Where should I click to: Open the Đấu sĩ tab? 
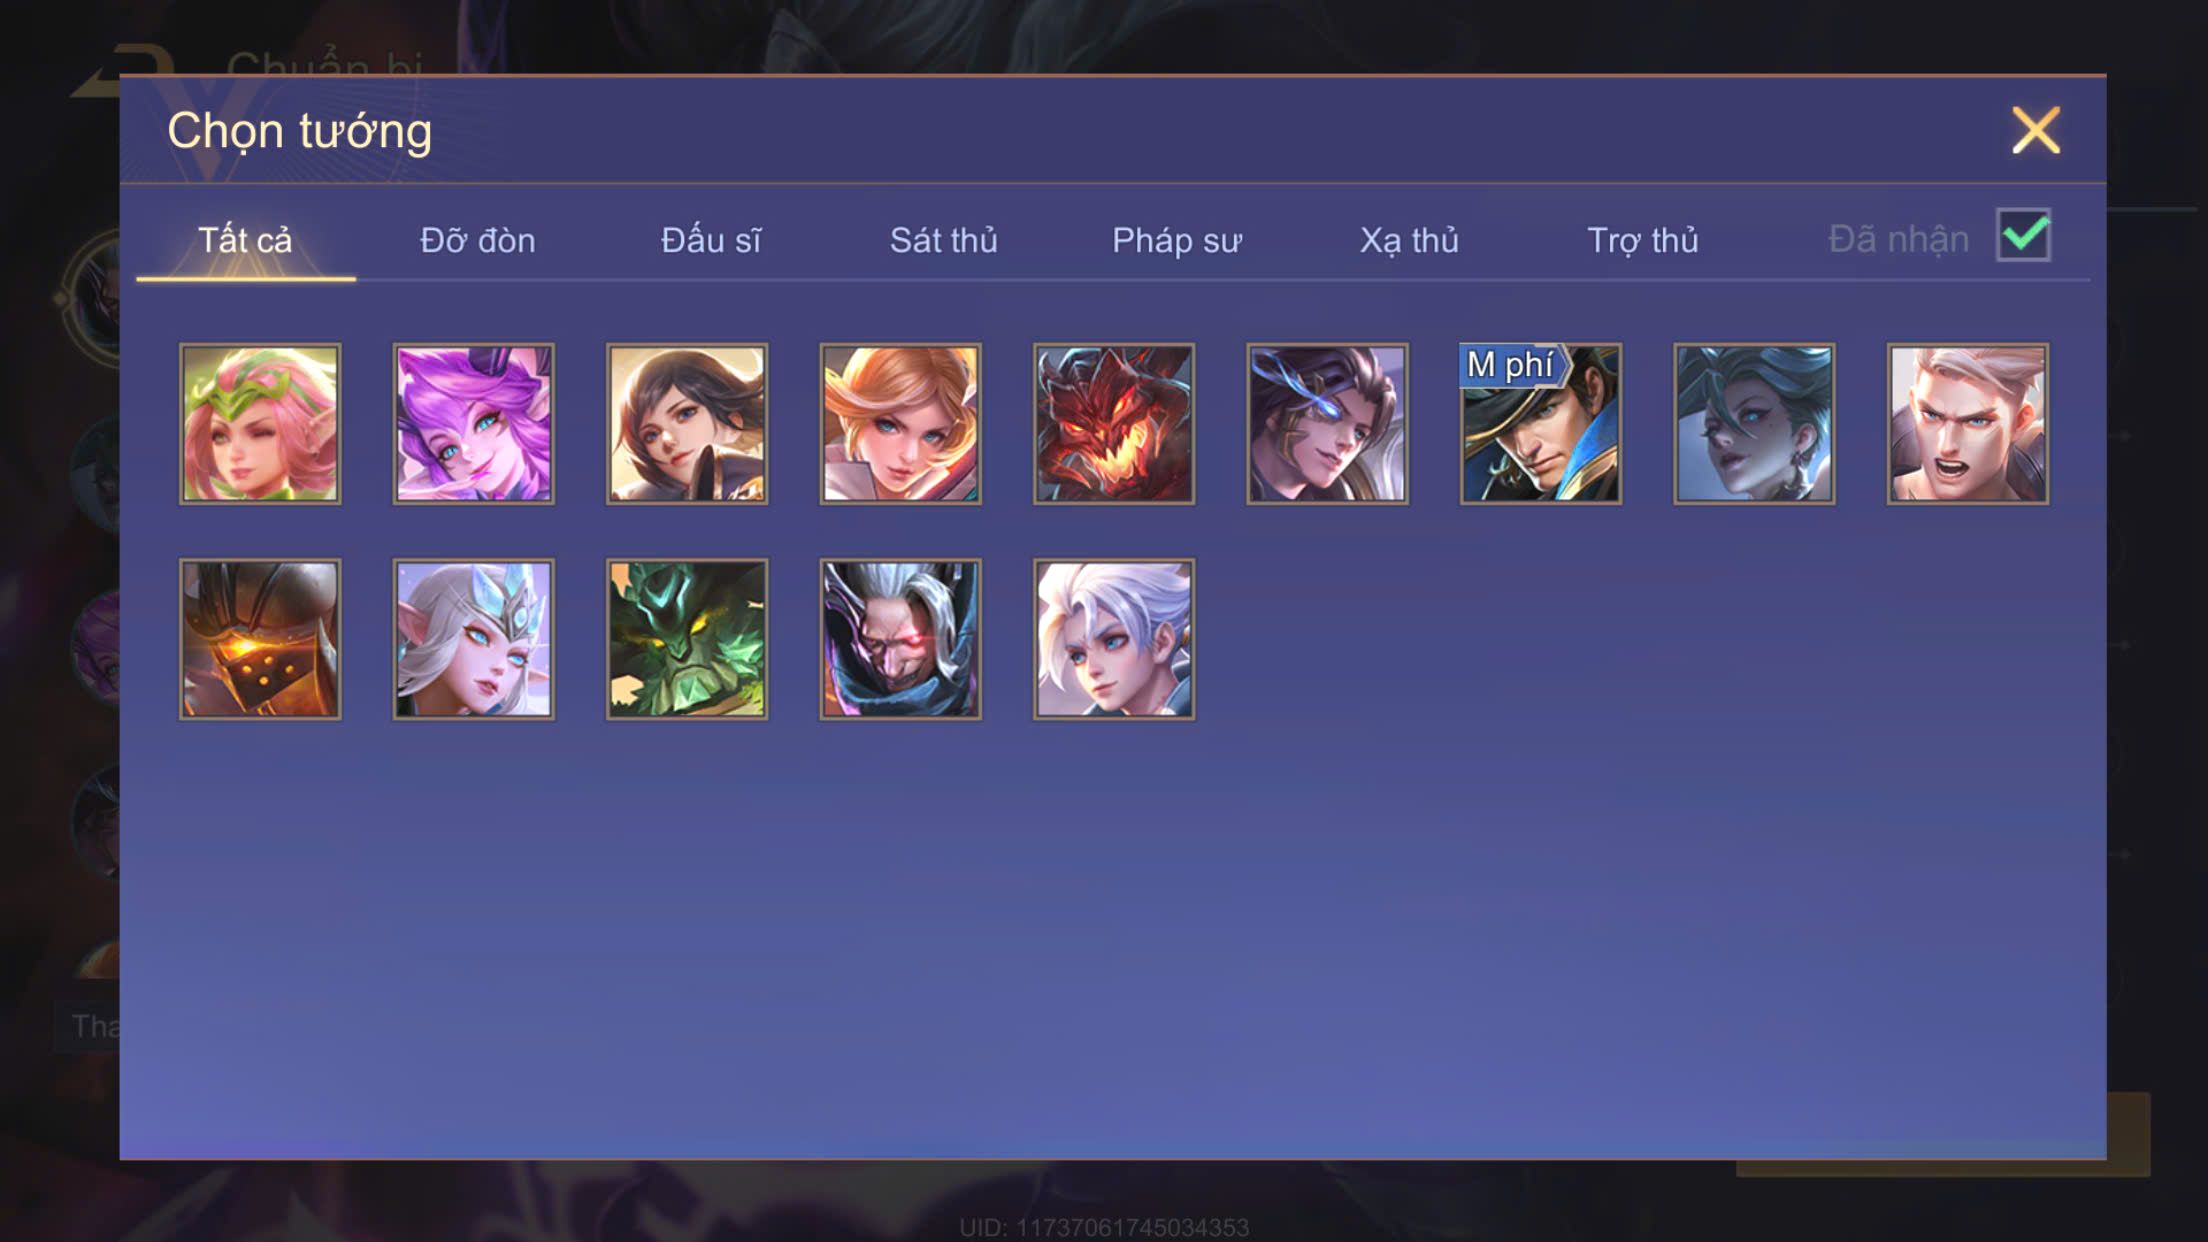coord(711,241)
